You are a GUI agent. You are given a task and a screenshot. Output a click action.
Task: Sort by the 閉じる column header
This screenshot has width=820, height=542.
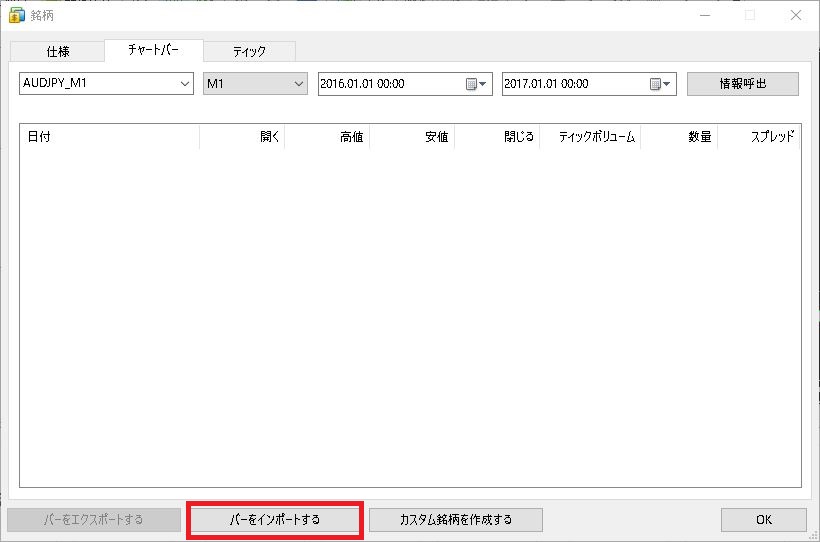point(497,137)
